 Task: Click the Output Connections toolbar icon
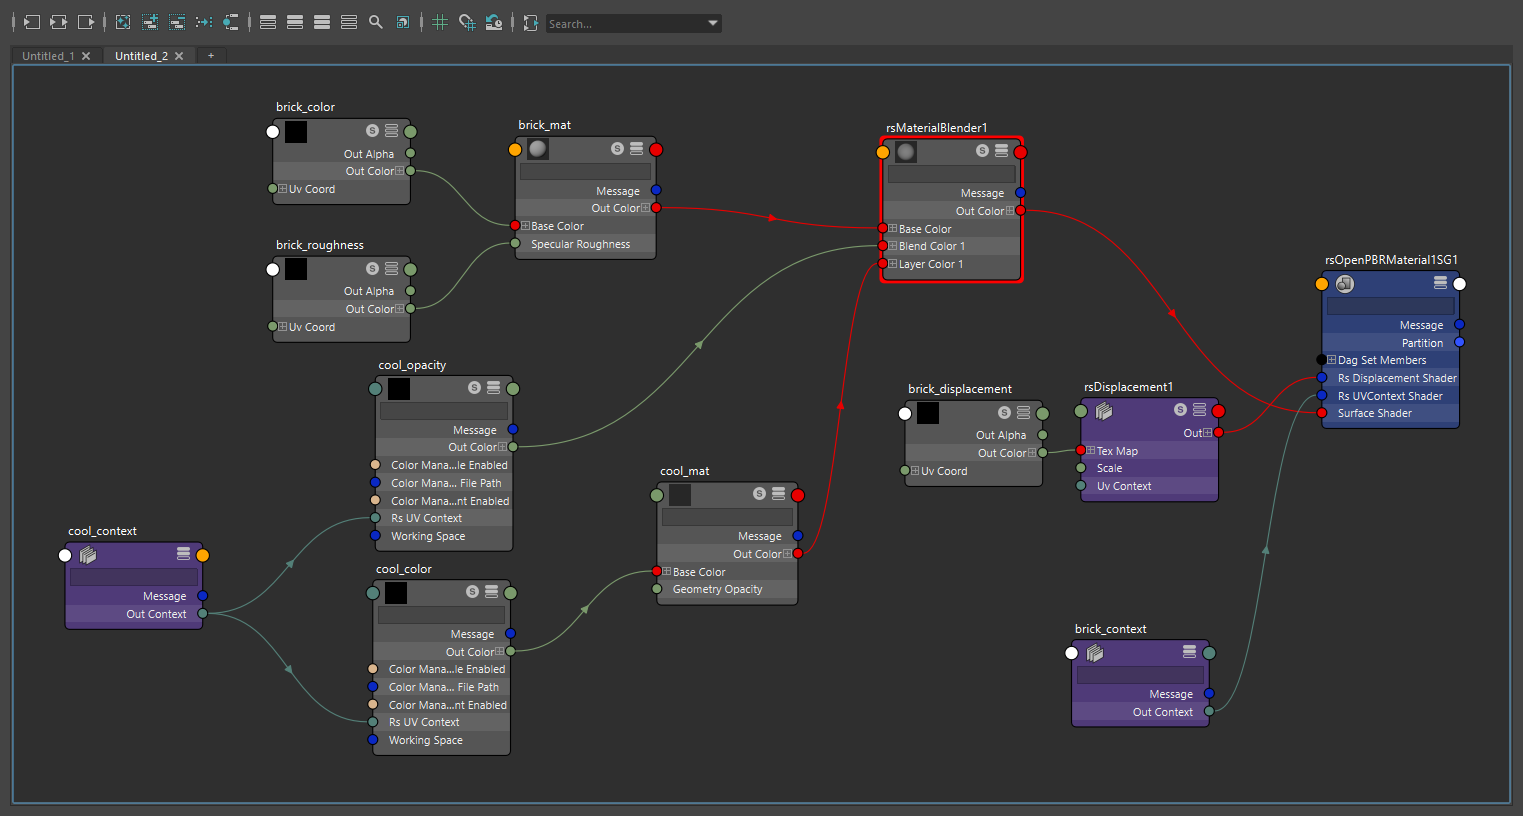pos(86,22)
